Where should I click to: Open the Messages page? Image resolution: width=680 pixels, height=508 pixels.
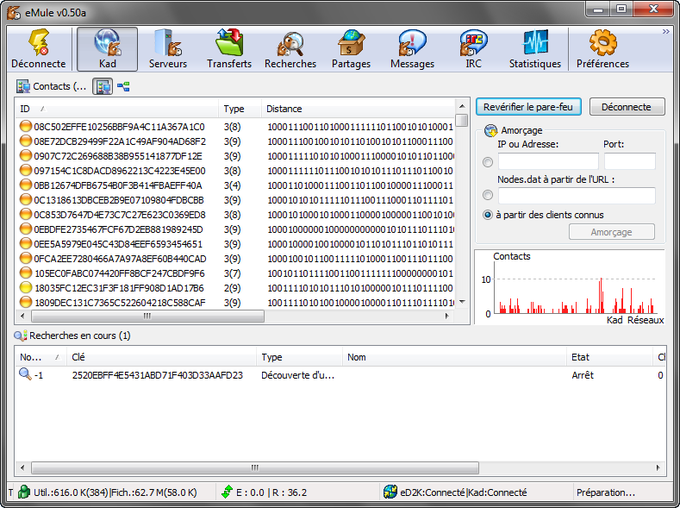412,49
